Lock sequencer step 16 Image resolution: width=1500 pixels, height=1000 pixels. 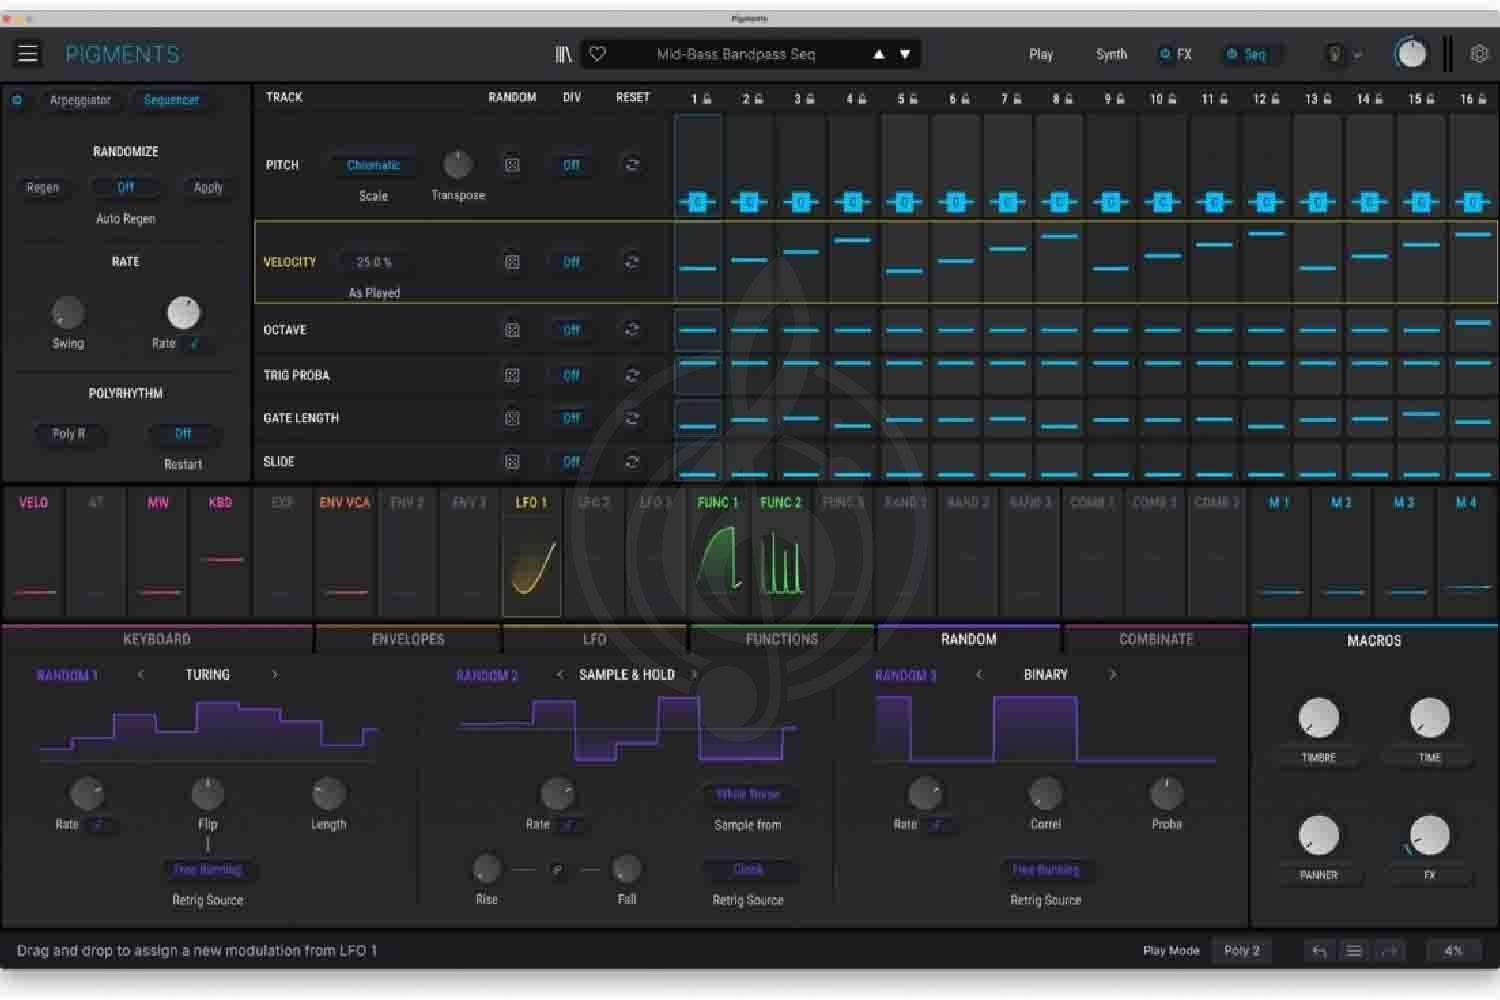[x=1482, y=99]
